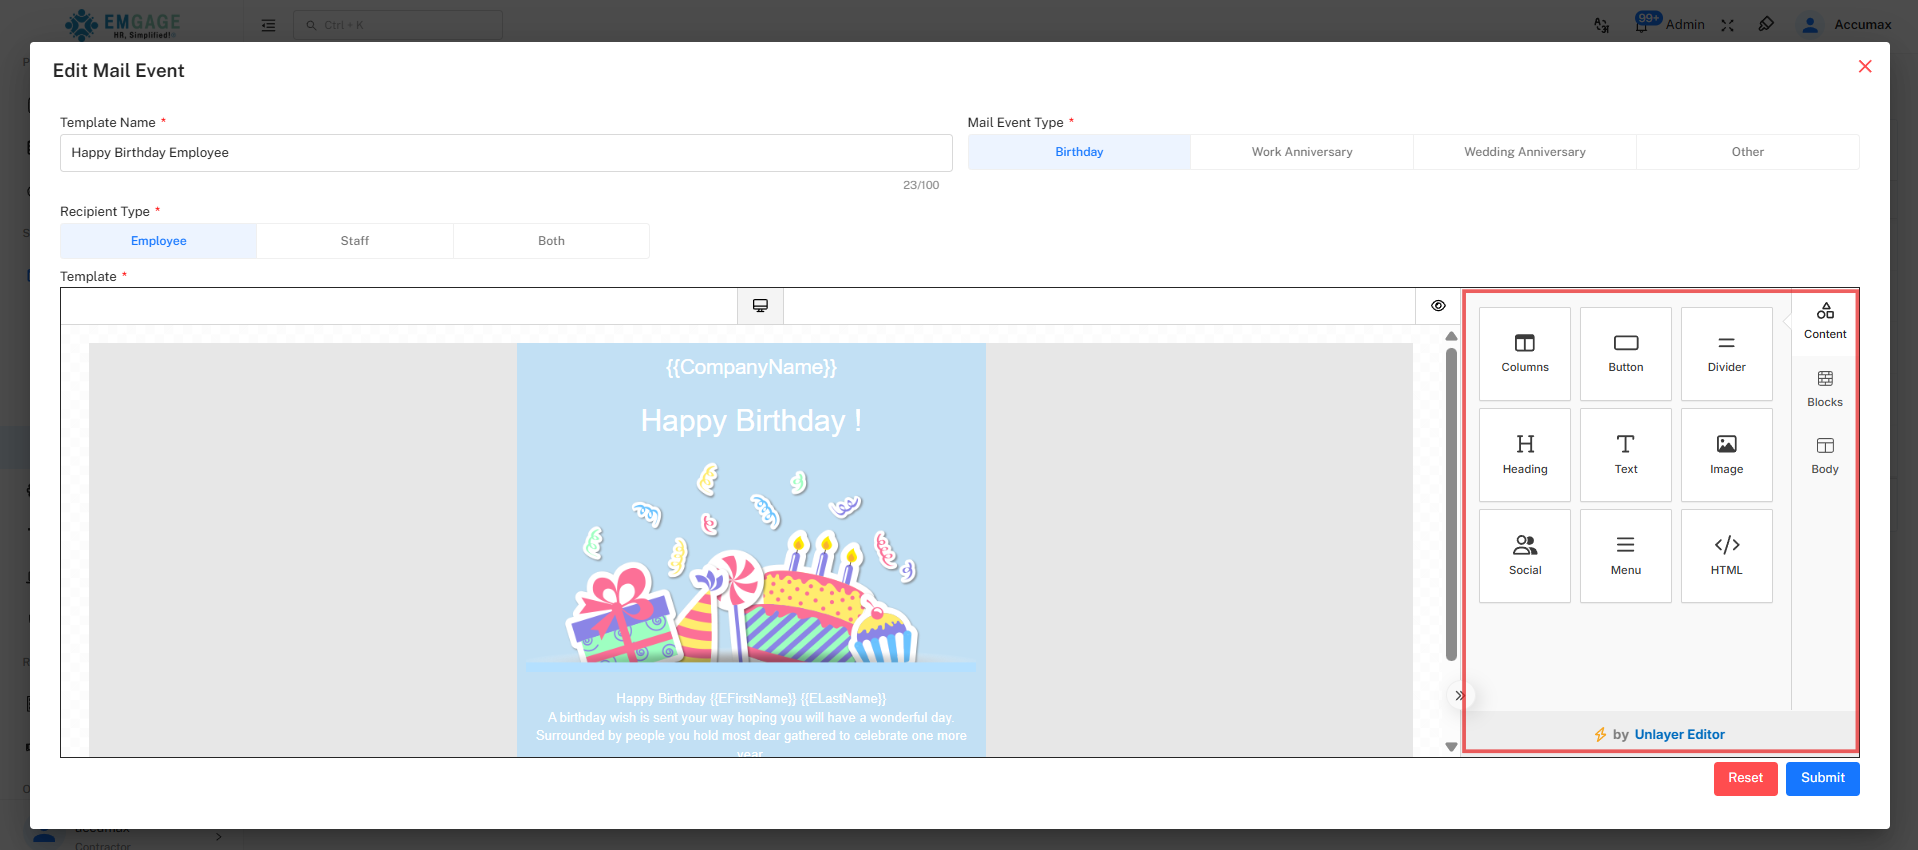Screen dimensions: 1918x850
Task: Collapse the editor side panel arrow
Action: (1459, 696)
